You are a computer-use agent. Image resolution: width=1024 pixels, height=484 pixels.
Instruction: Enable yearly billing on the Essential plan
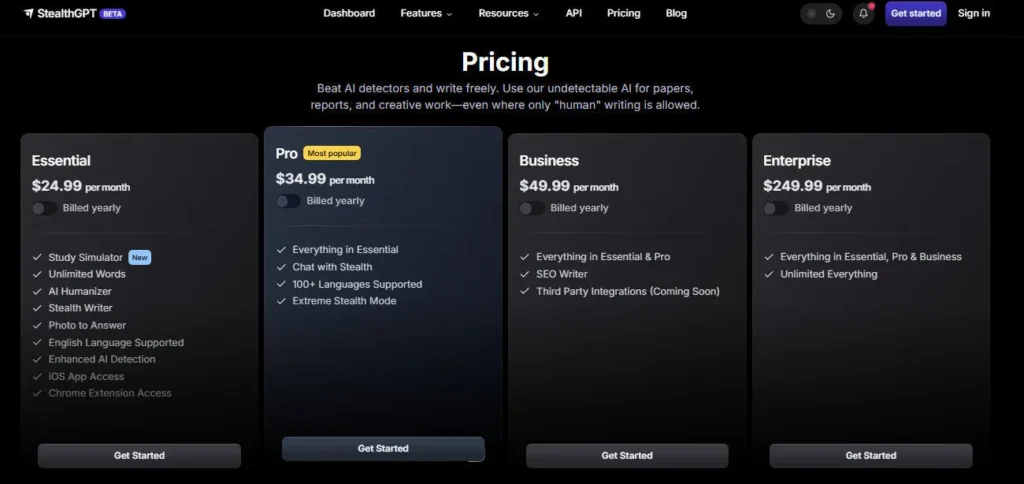pos(44,208)
